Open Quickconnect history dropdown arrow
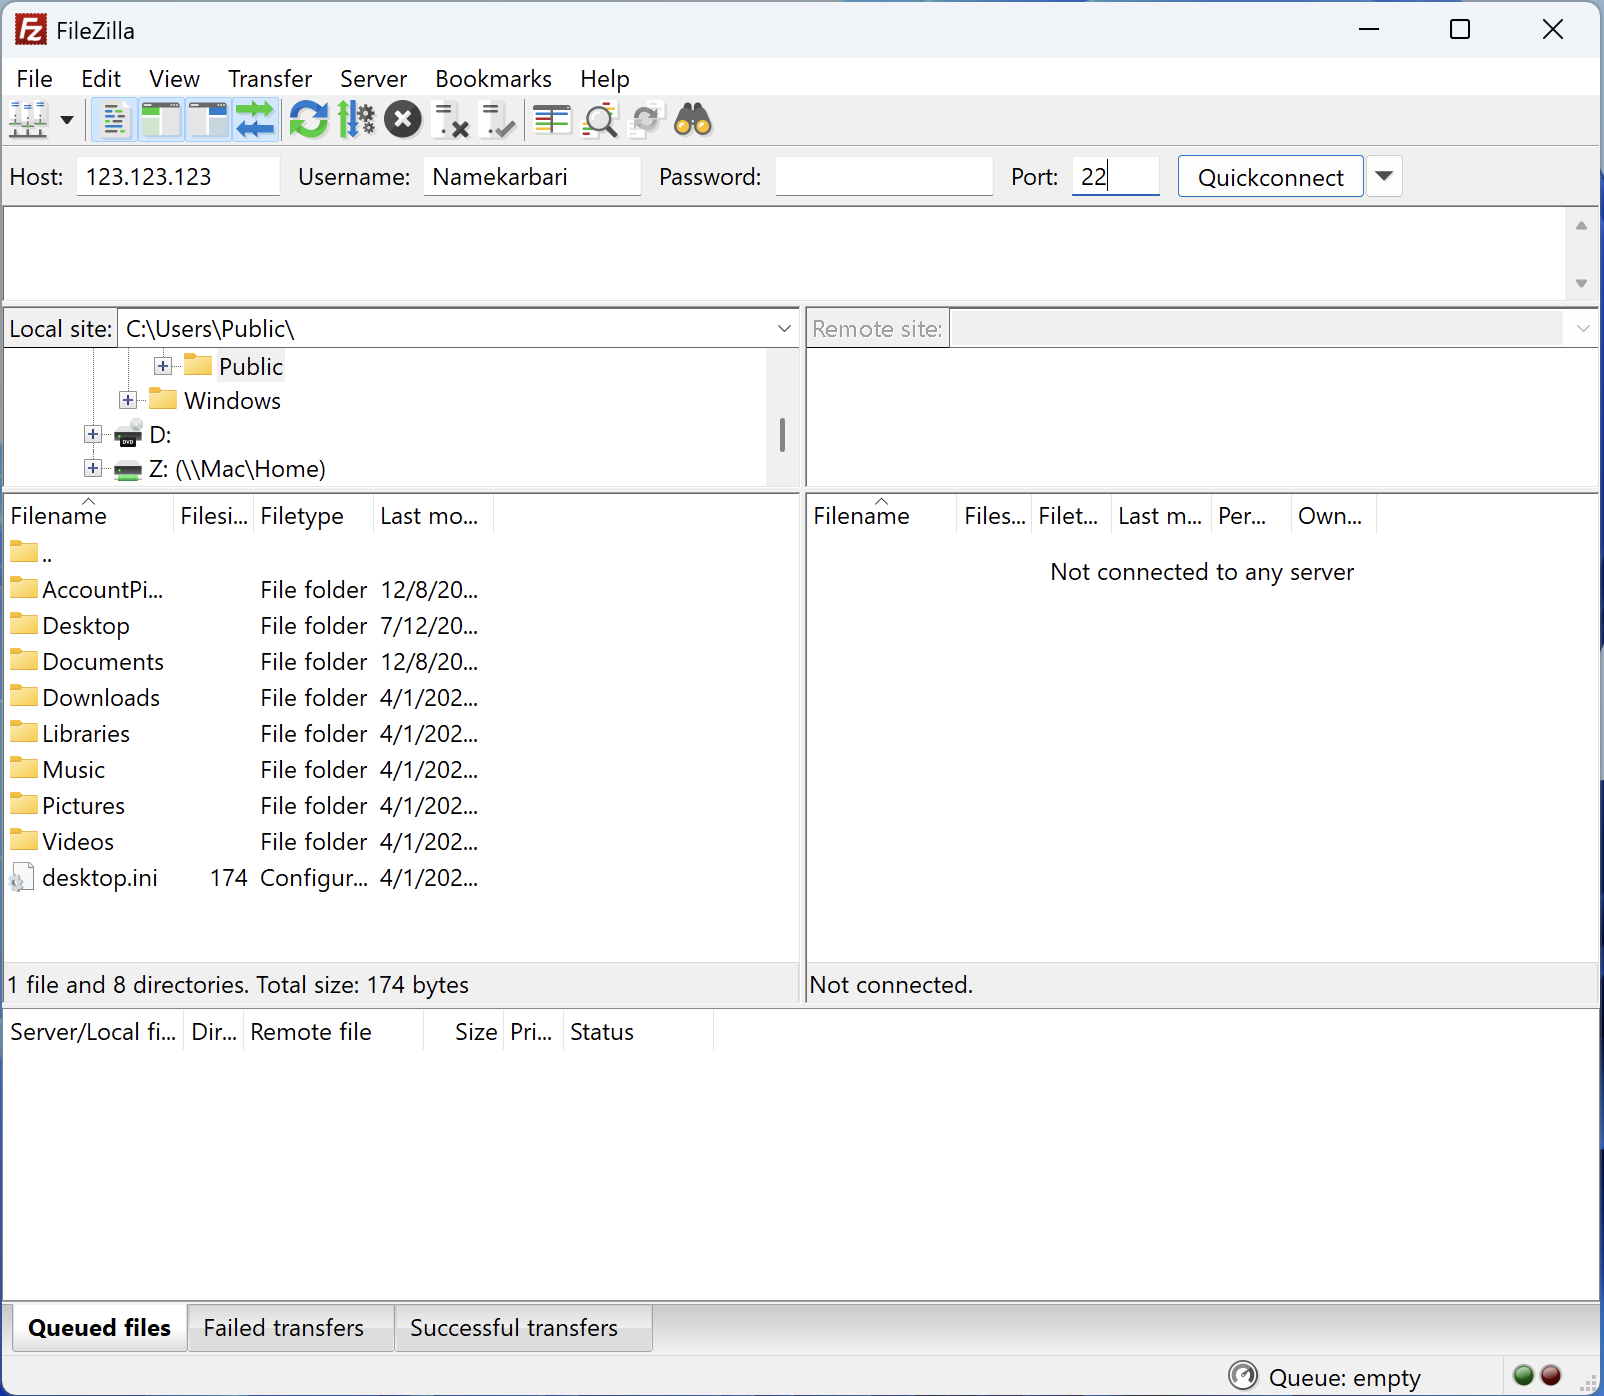The image size is (1604, 1396). (1384, 177)
